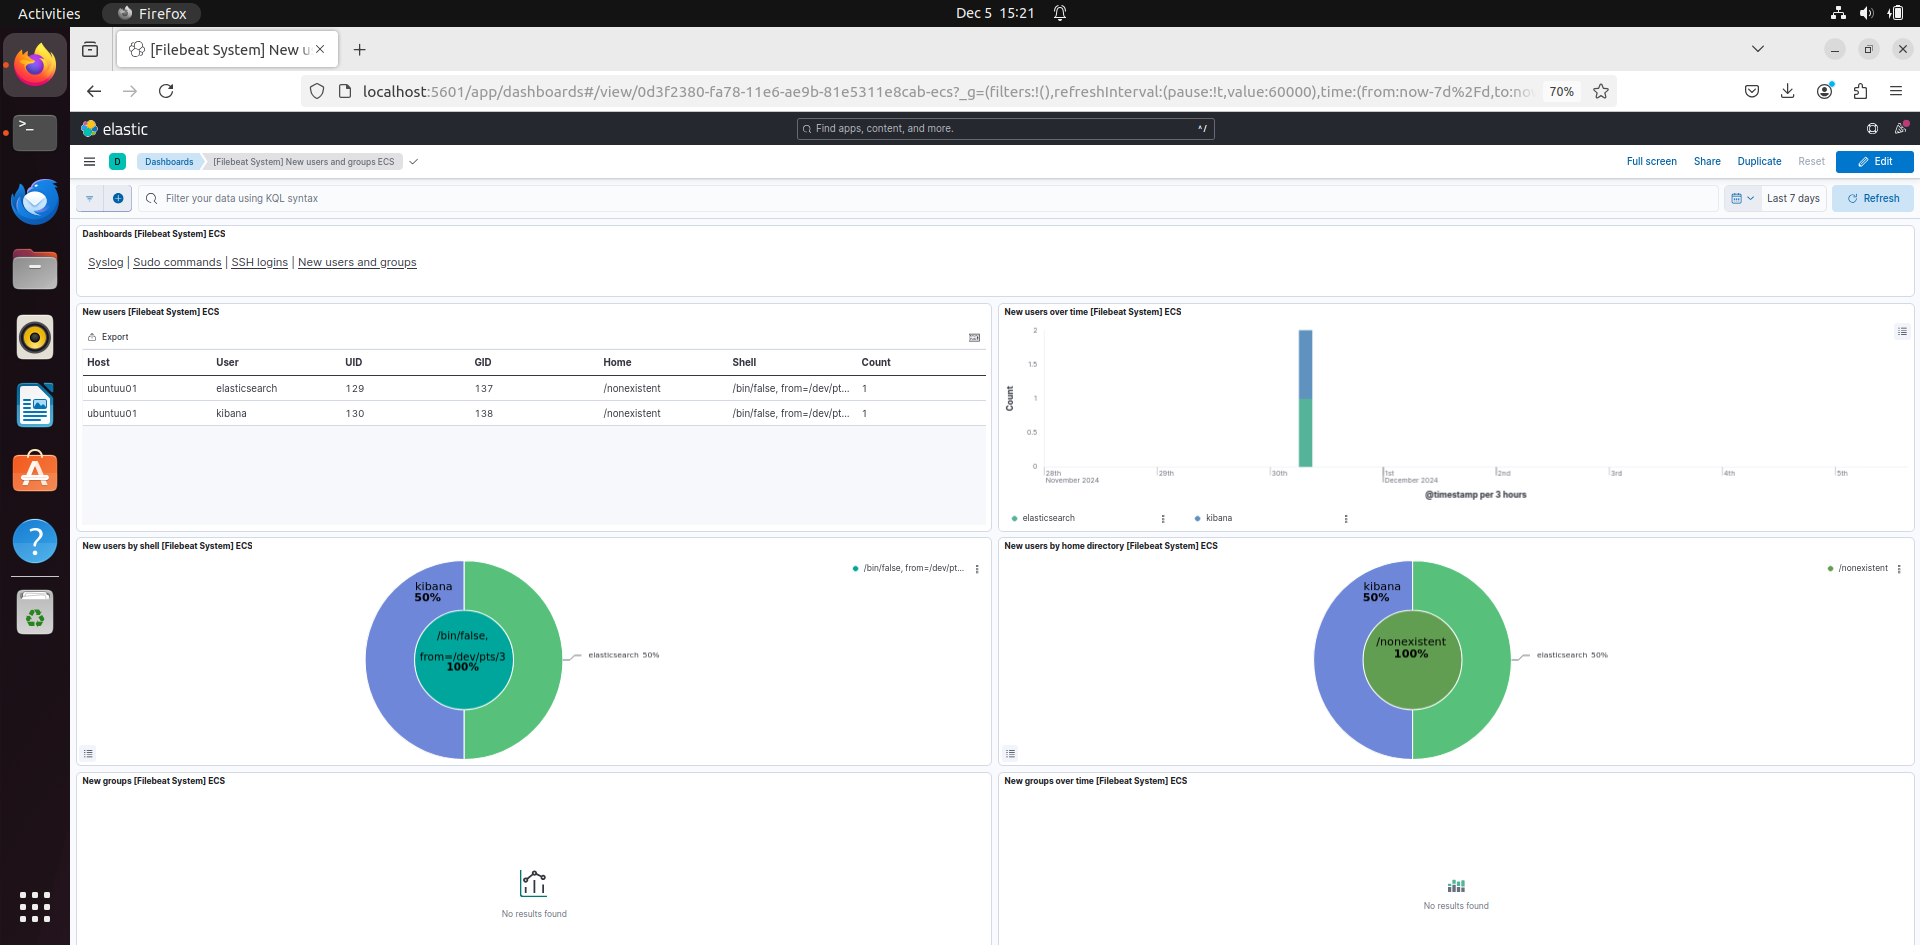Sort table by Host column header
Image resolution: width=1920 pixels, height=945 pixels.
click(x=98, y=362)
